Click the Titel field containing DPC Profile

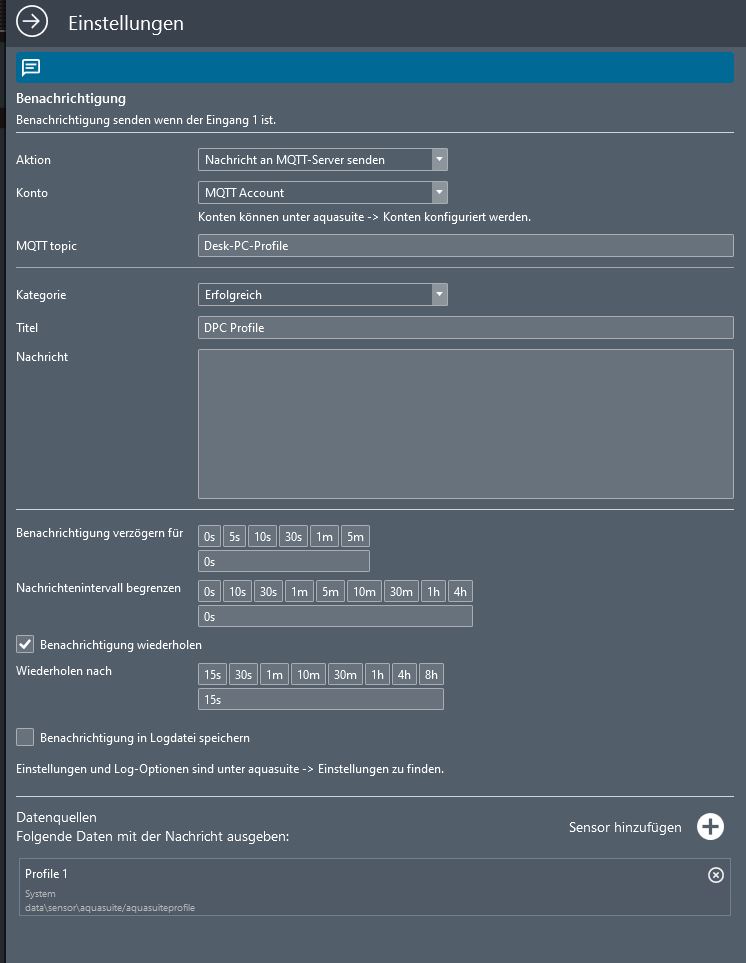[465, 328]
